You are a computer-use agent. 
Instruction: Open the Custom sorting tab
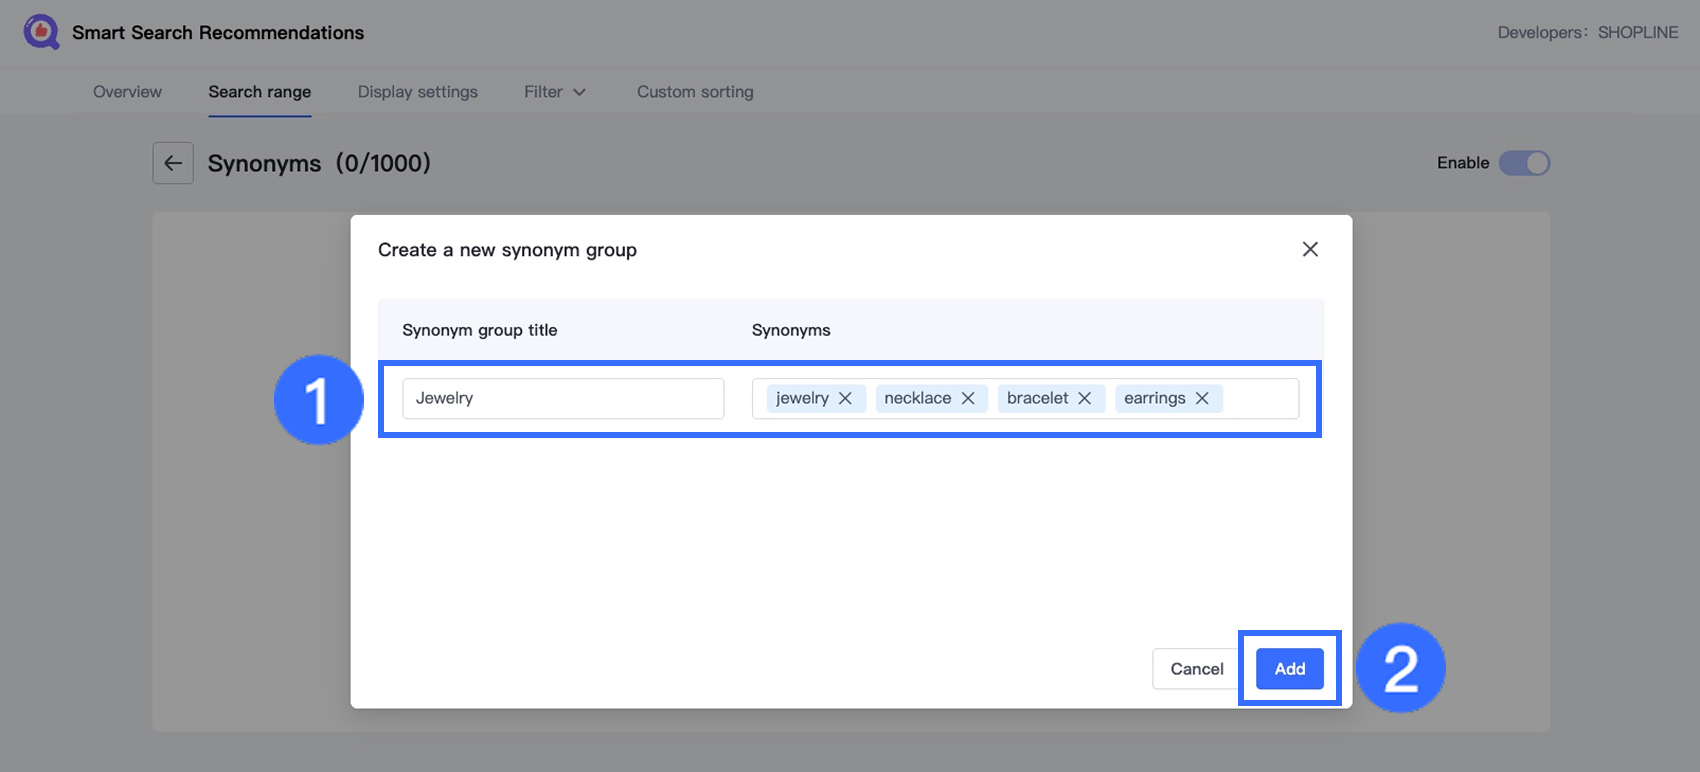695,92
